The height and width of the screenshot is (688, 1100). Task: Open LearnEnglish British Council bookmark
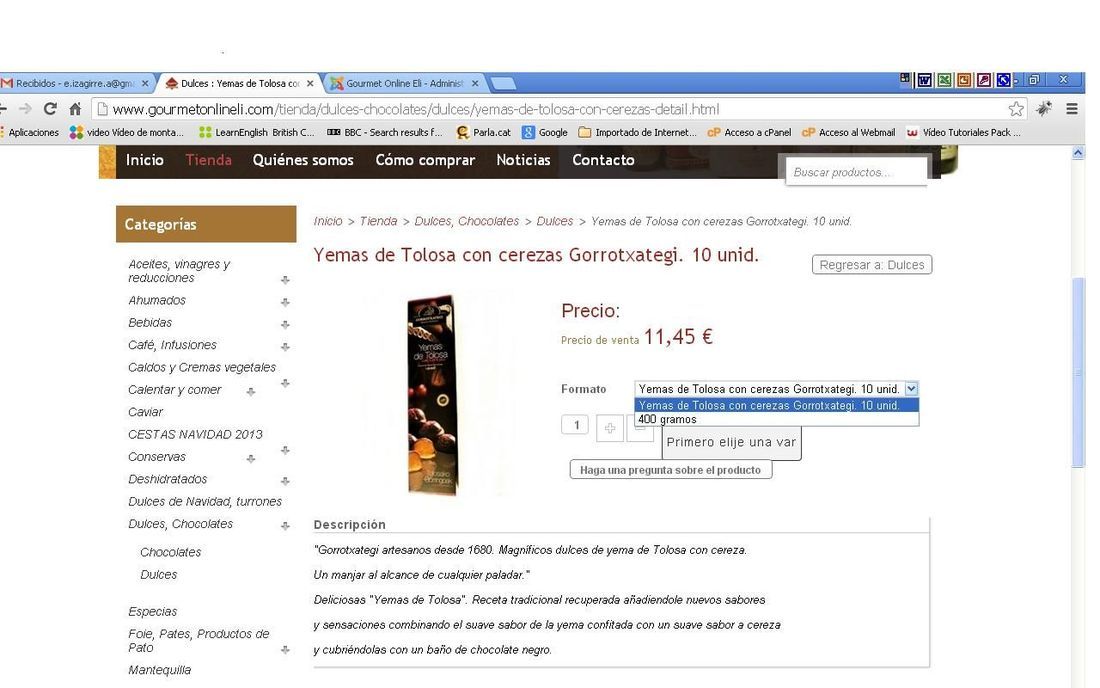pos(257,132)
